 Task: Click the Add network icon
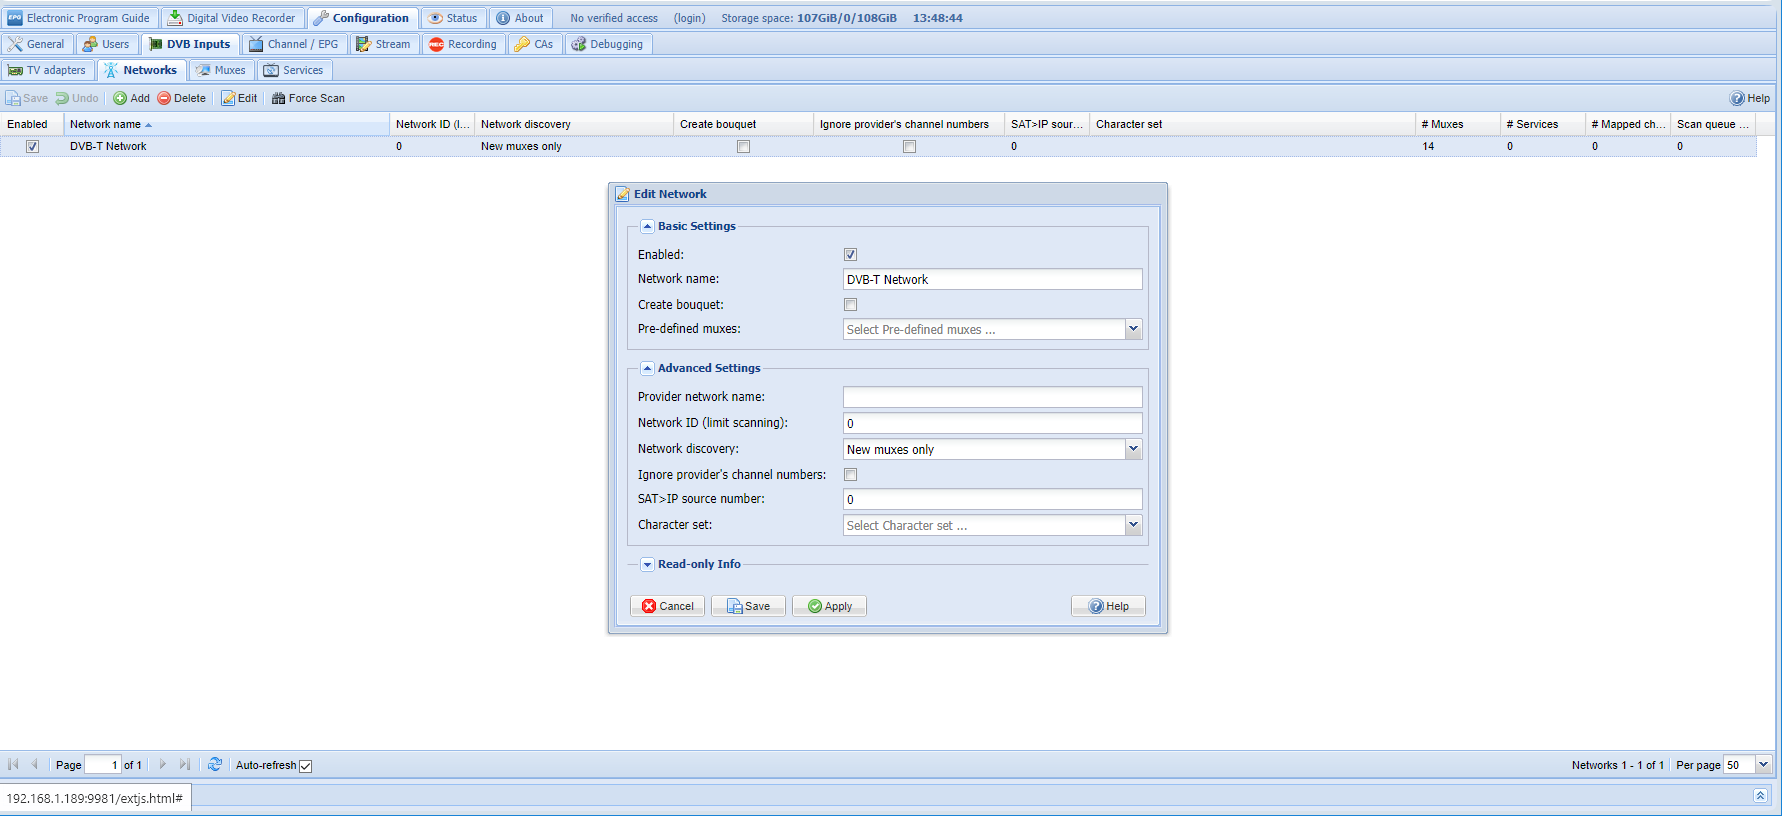[x=120, y=98]
